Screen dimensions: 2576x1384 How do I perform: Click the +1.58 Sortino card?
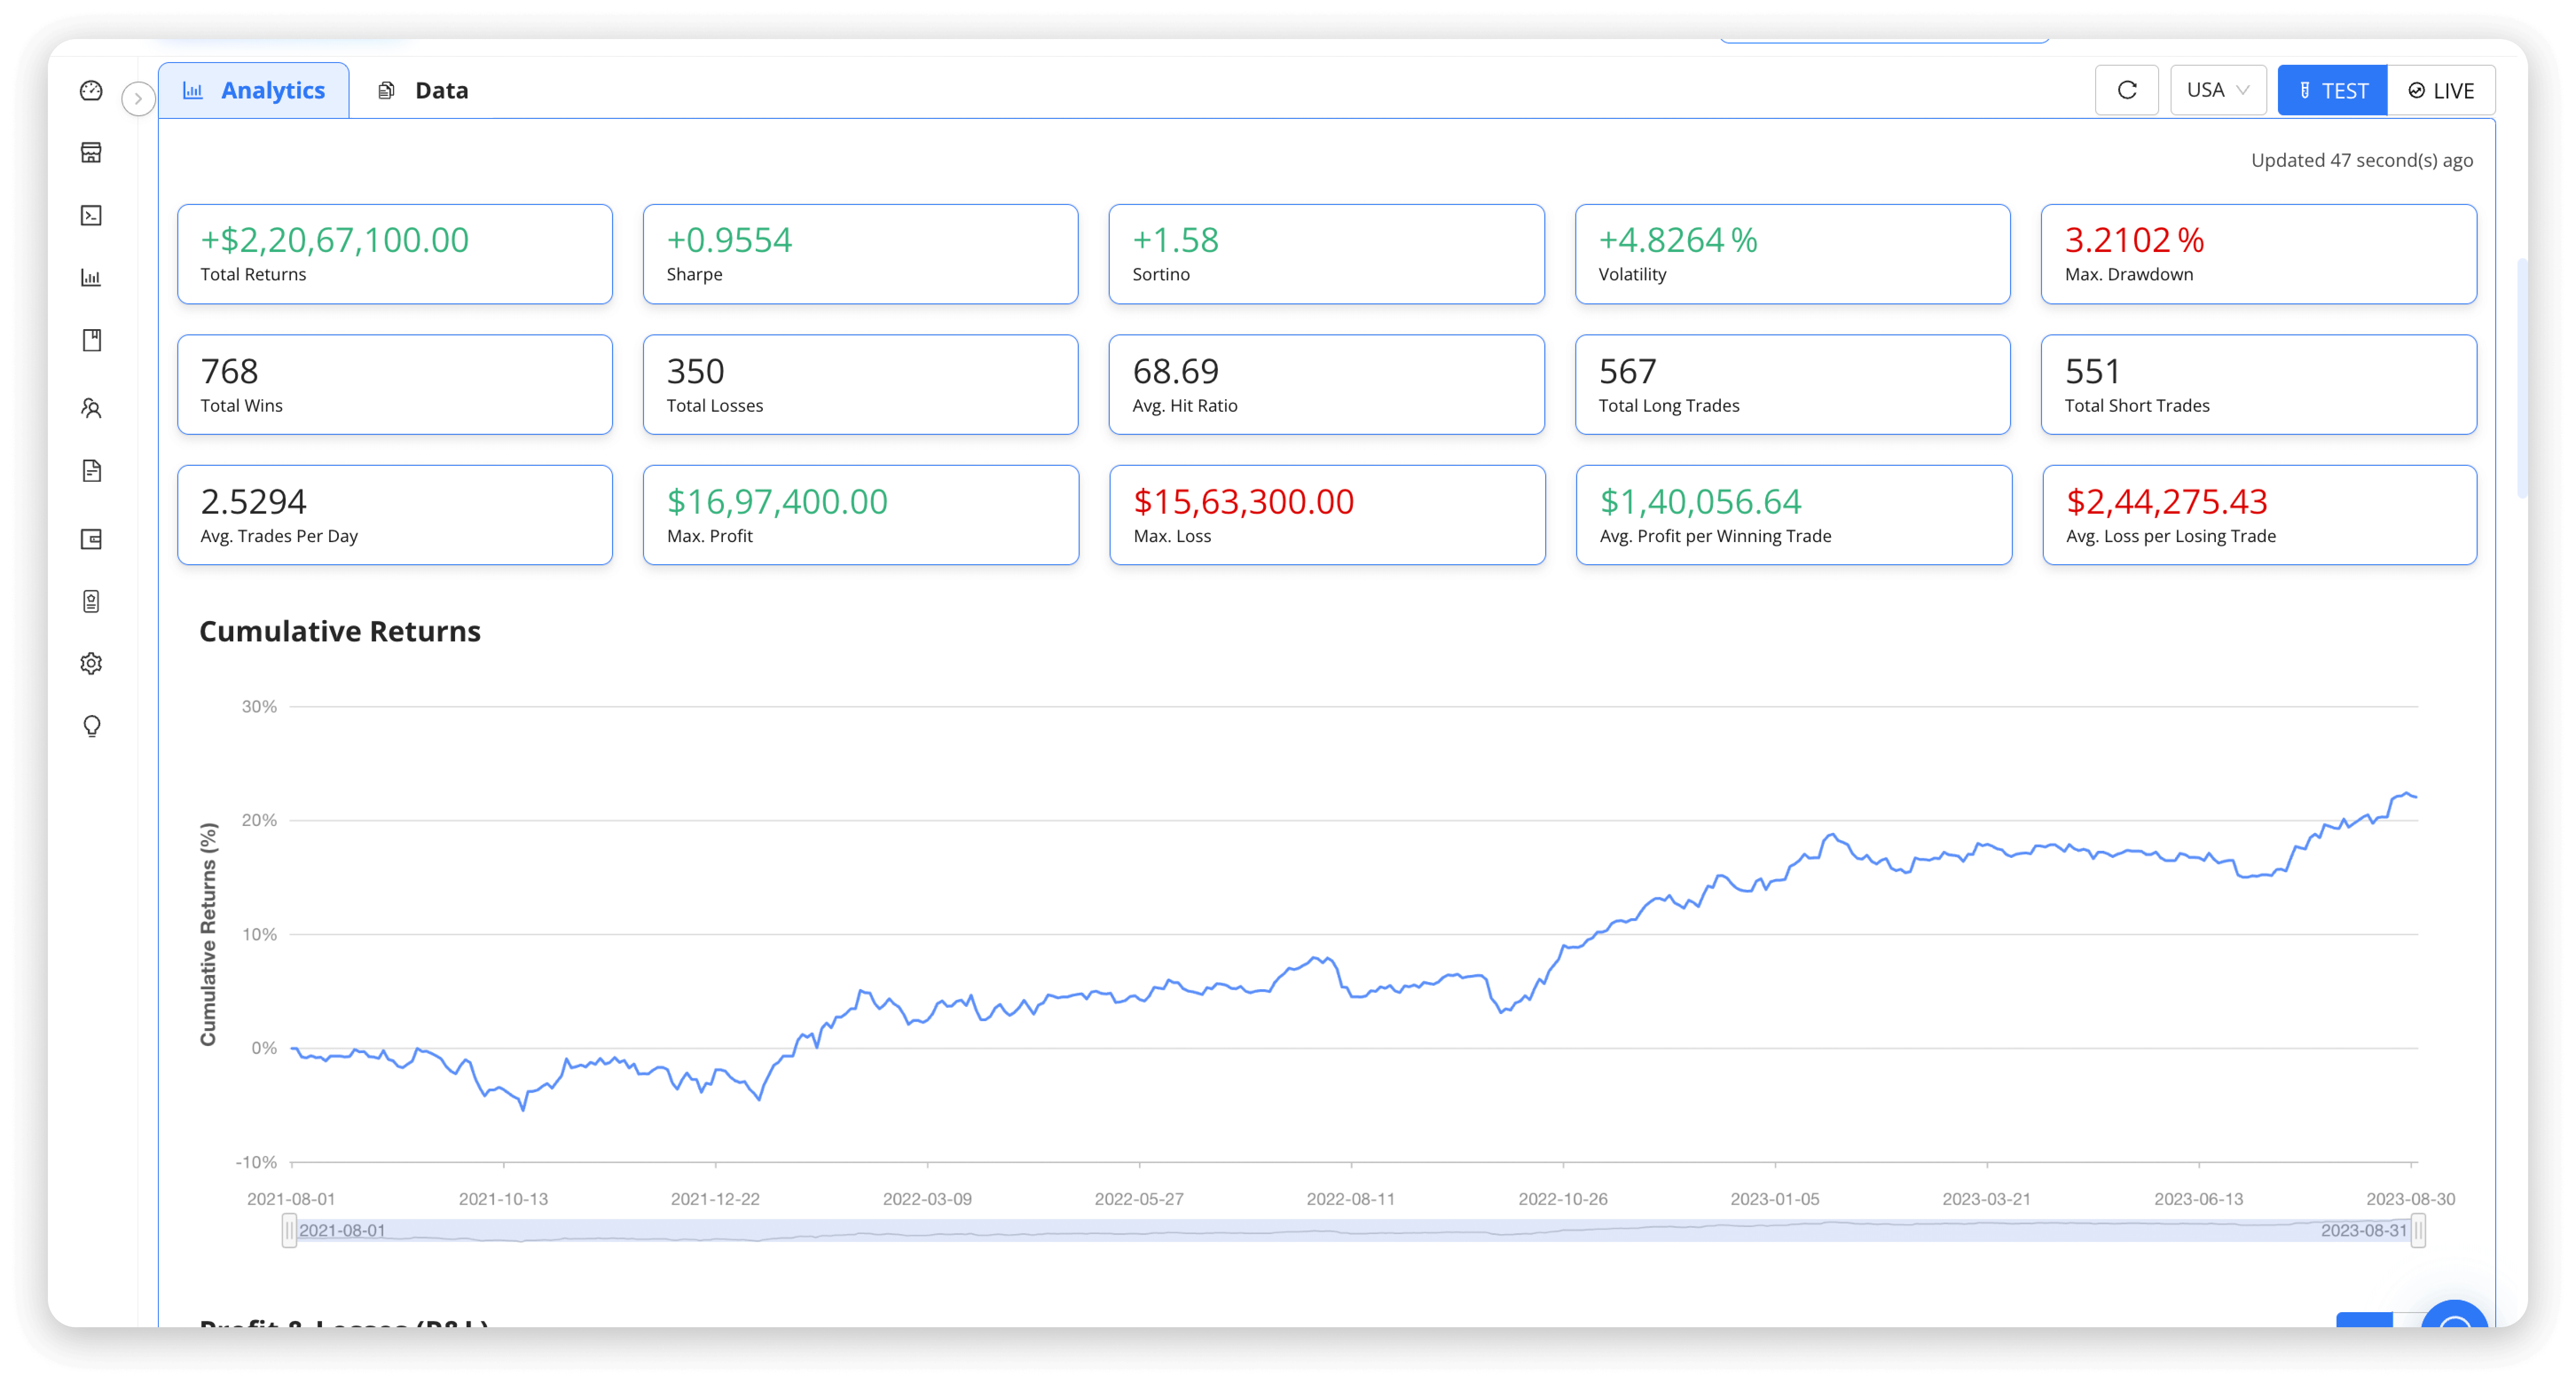[x=1326, y=254]
